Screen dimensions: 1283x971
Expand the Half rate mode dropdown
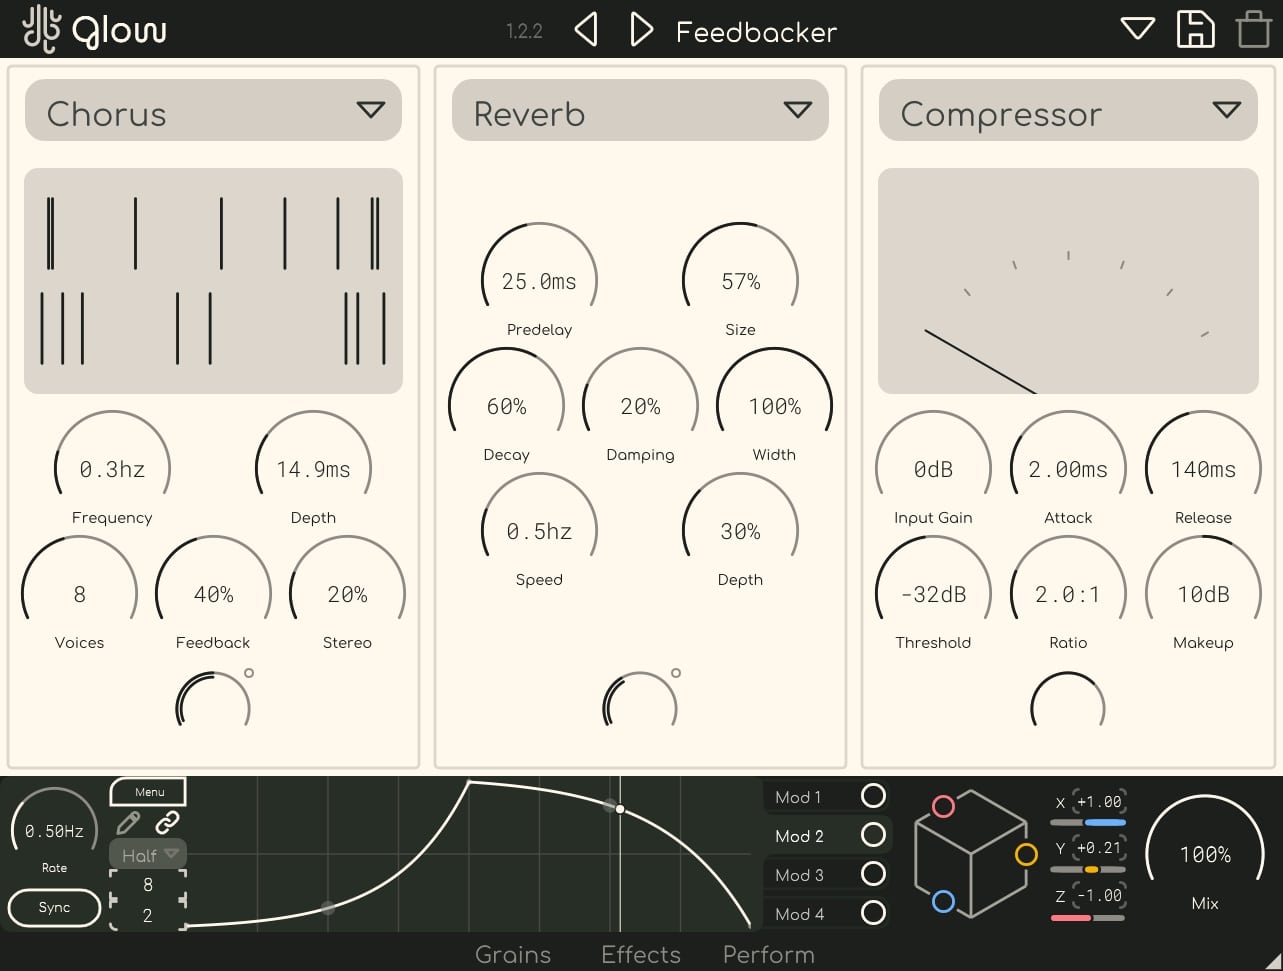[146, 855]
